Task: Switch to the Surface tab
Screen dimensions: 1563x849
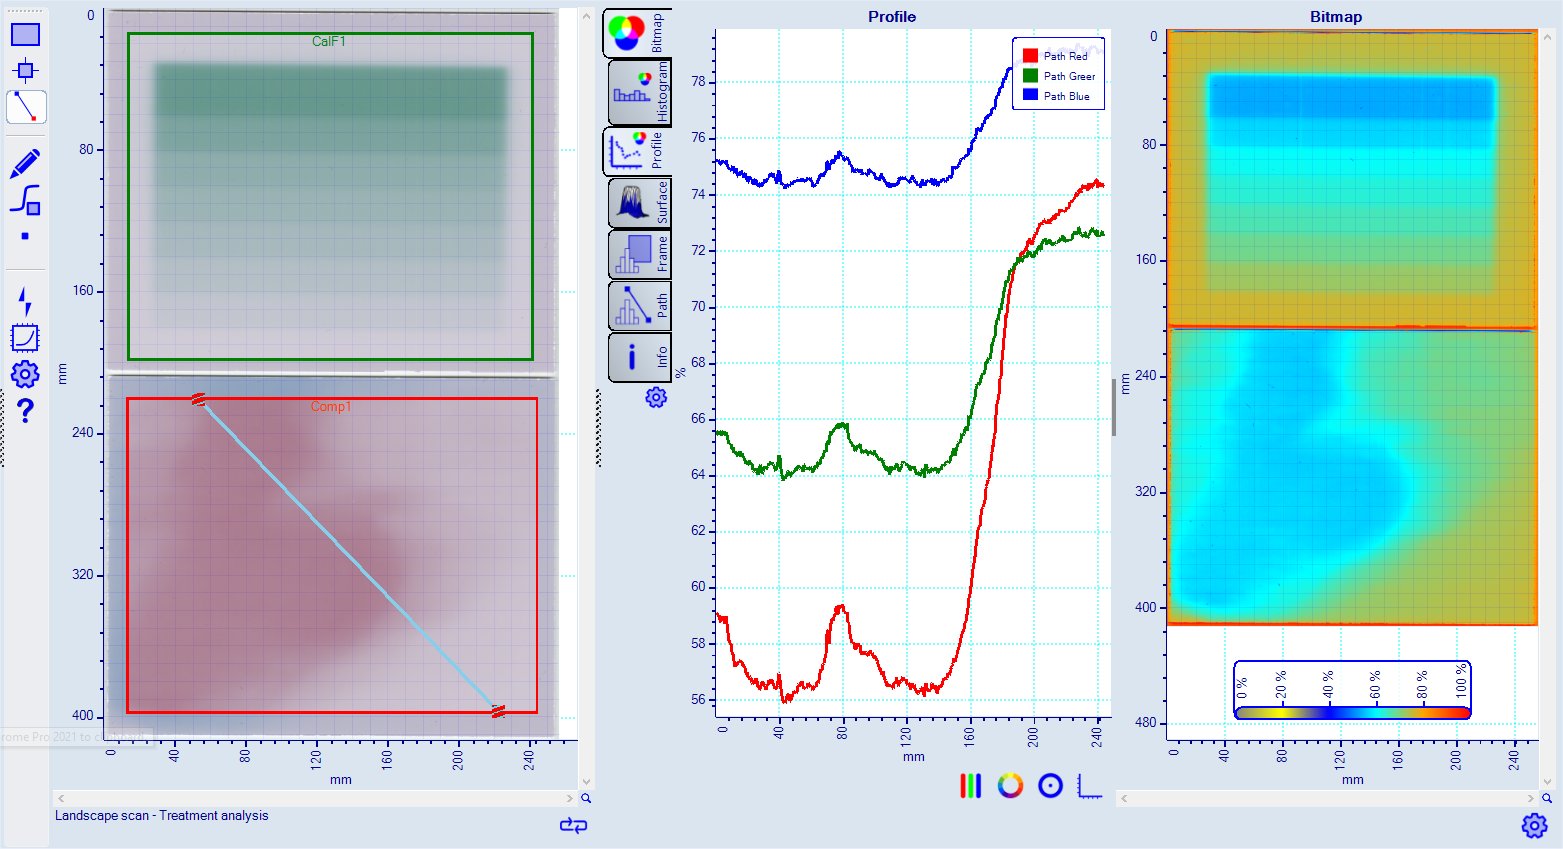Action: point(638,203)
